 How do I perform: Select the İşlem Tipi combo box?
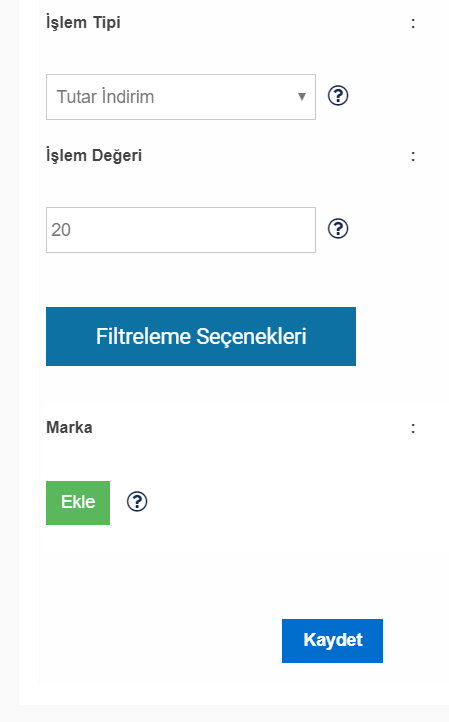tap(181, 97)
